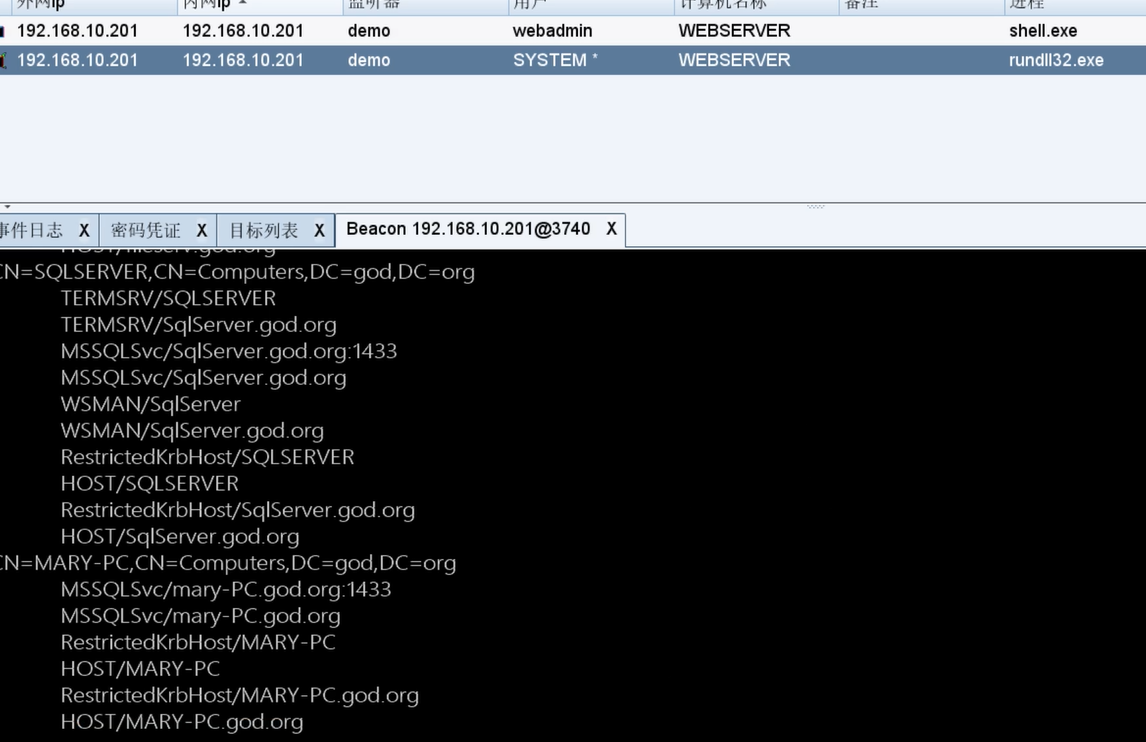Select the Beacon 192.168.10.201@3740 tab
Screen dimensions: 1146x742
[468, 229]
